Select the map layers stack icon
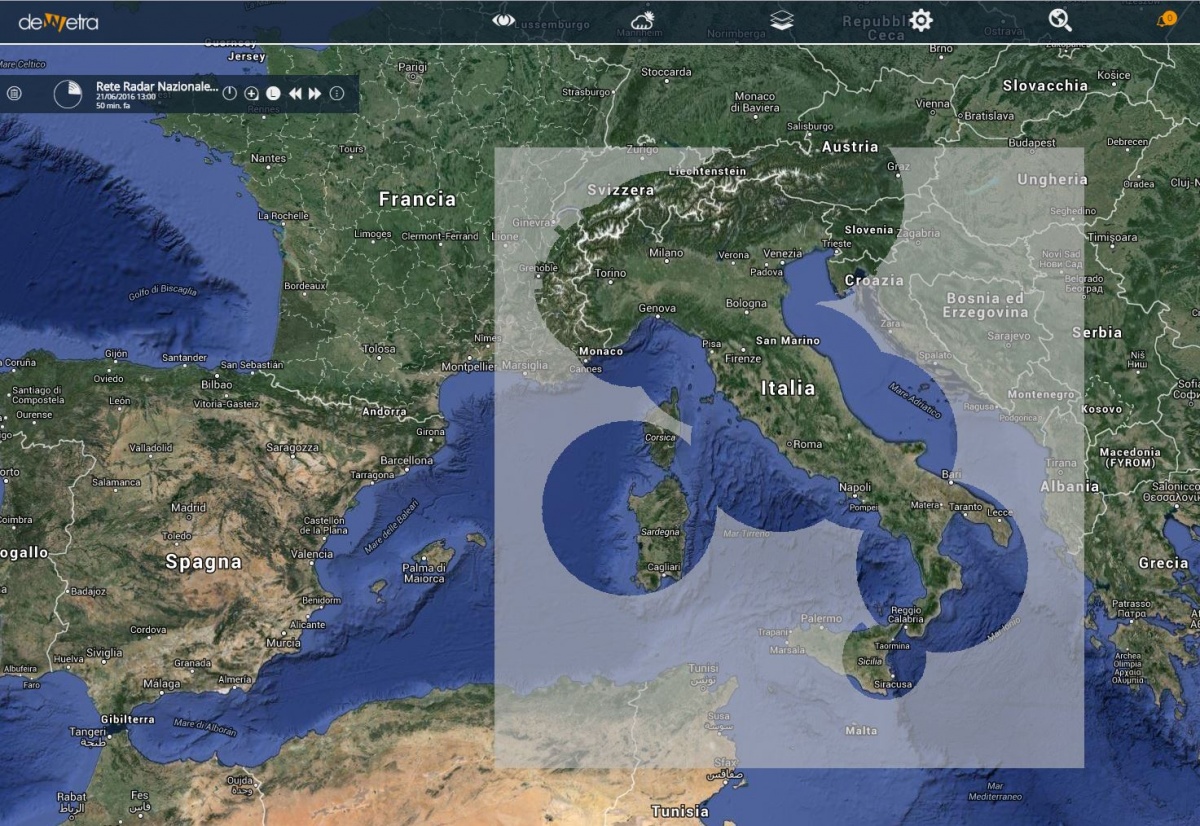This screenshot has width=1200, height=826. tap(780, 20)
